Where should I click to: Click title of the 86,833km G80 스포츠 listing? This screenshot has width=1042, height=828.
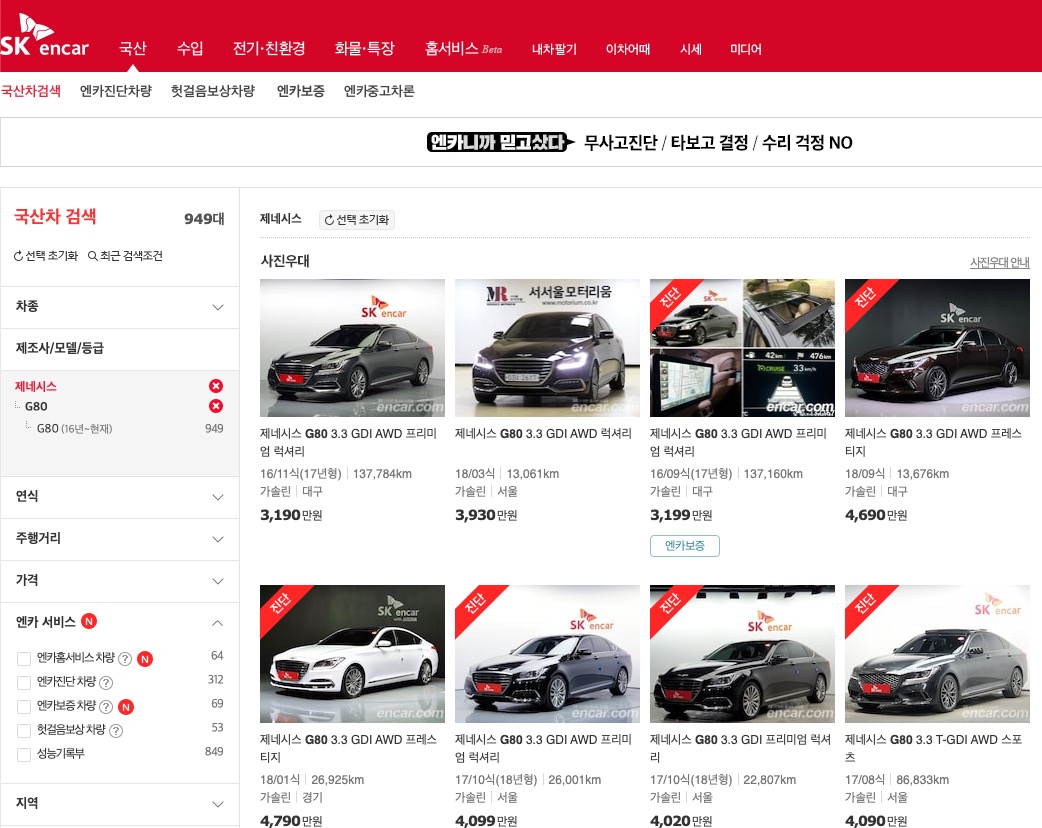(934, 748)
